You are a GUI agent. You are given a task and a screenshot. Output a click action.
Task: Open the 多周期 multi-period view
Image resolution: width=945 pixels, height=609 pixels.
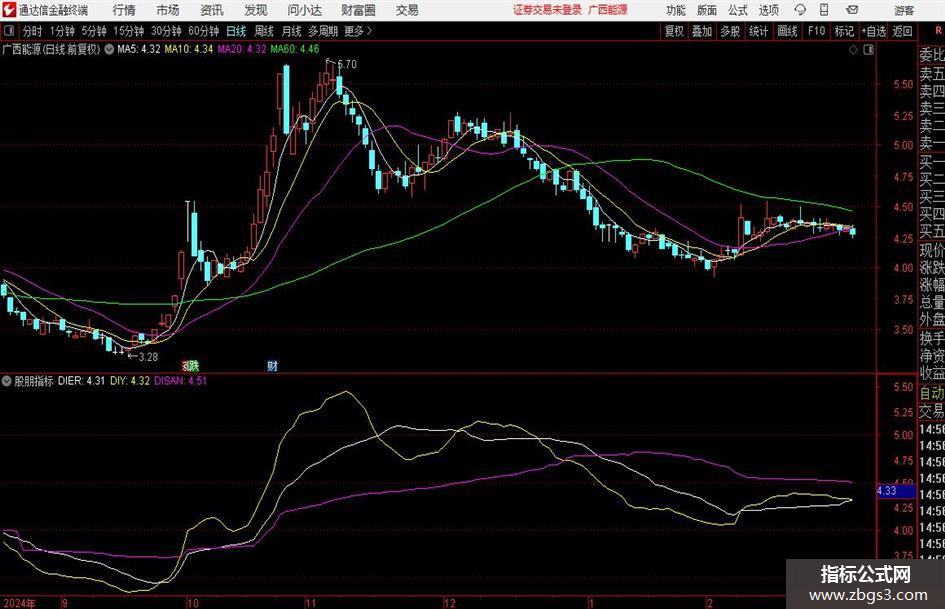[x=323, y=31]
